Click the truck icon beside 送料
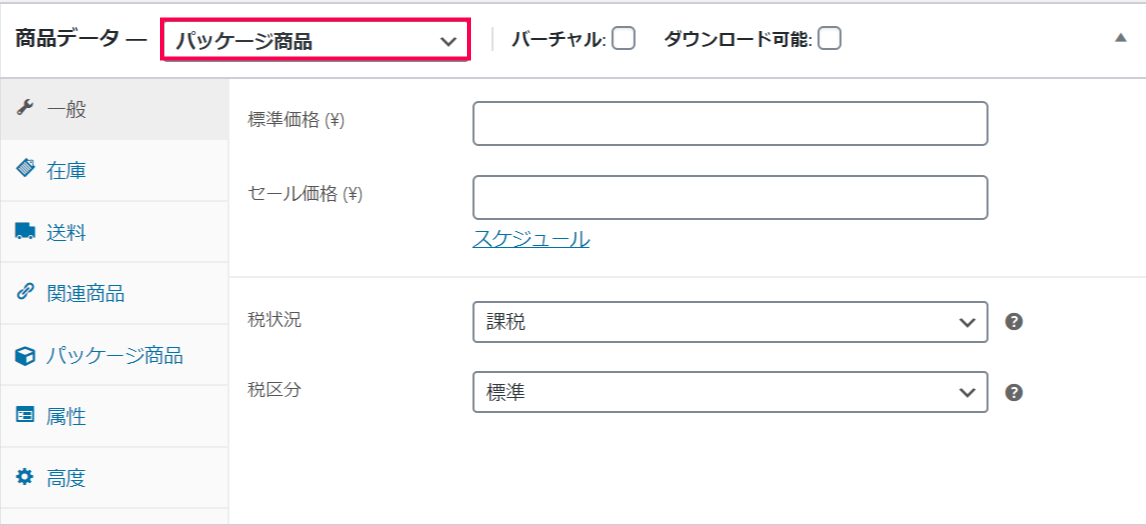 click(25, 232)
